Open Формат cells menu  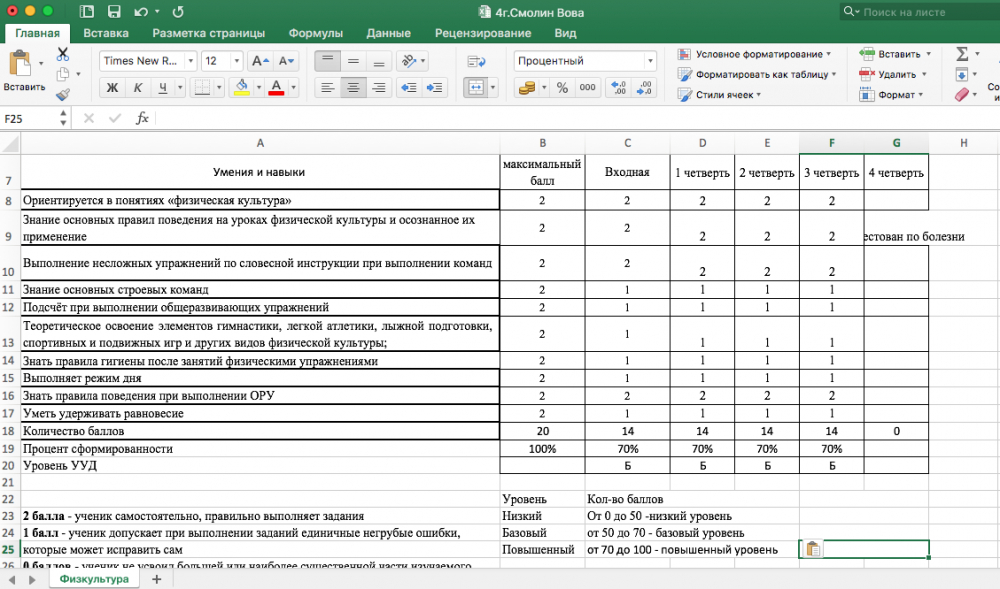pyautogui.click(x=892, y=95)
